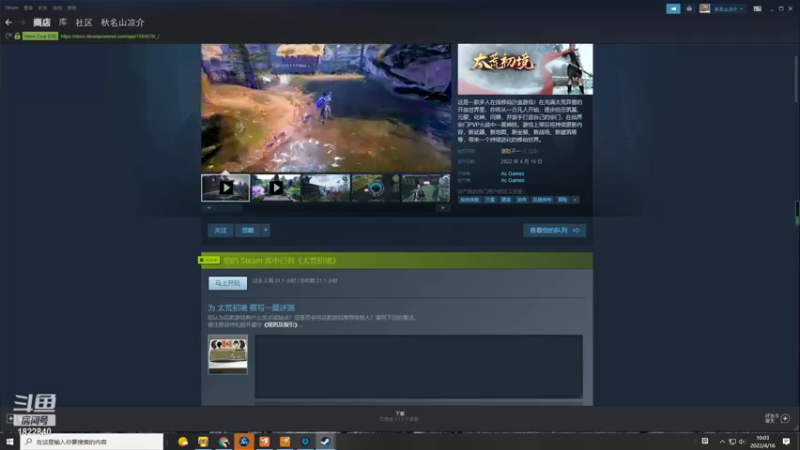800x450 pixels.
Task: Click the thumbnail strip scrollbar handle
Action: [x=228, y=208]
